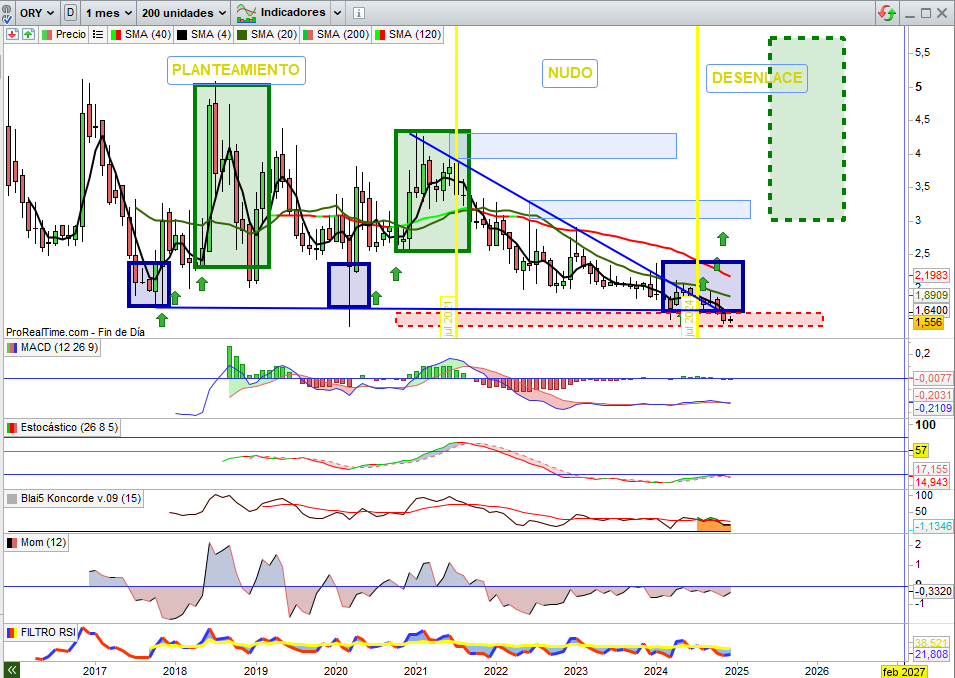Click the info icon in the top toolbar
The image size is (955, 678).
pyautogui.click(x=359, y=13)
